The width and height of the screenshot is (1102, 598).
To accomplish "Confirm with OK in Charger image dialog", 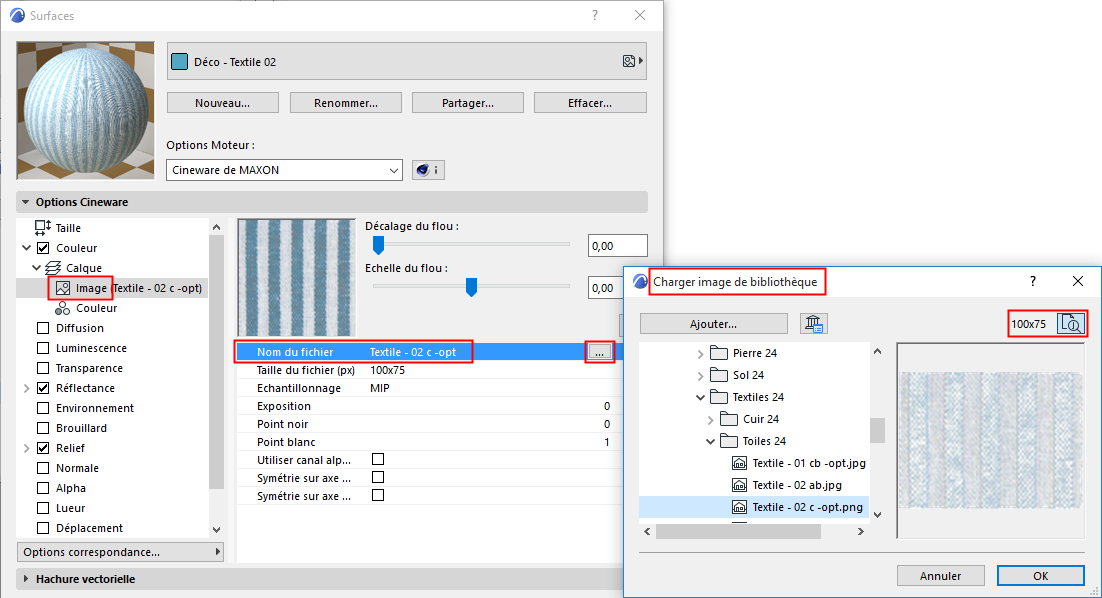I will tap(1041, 576).
